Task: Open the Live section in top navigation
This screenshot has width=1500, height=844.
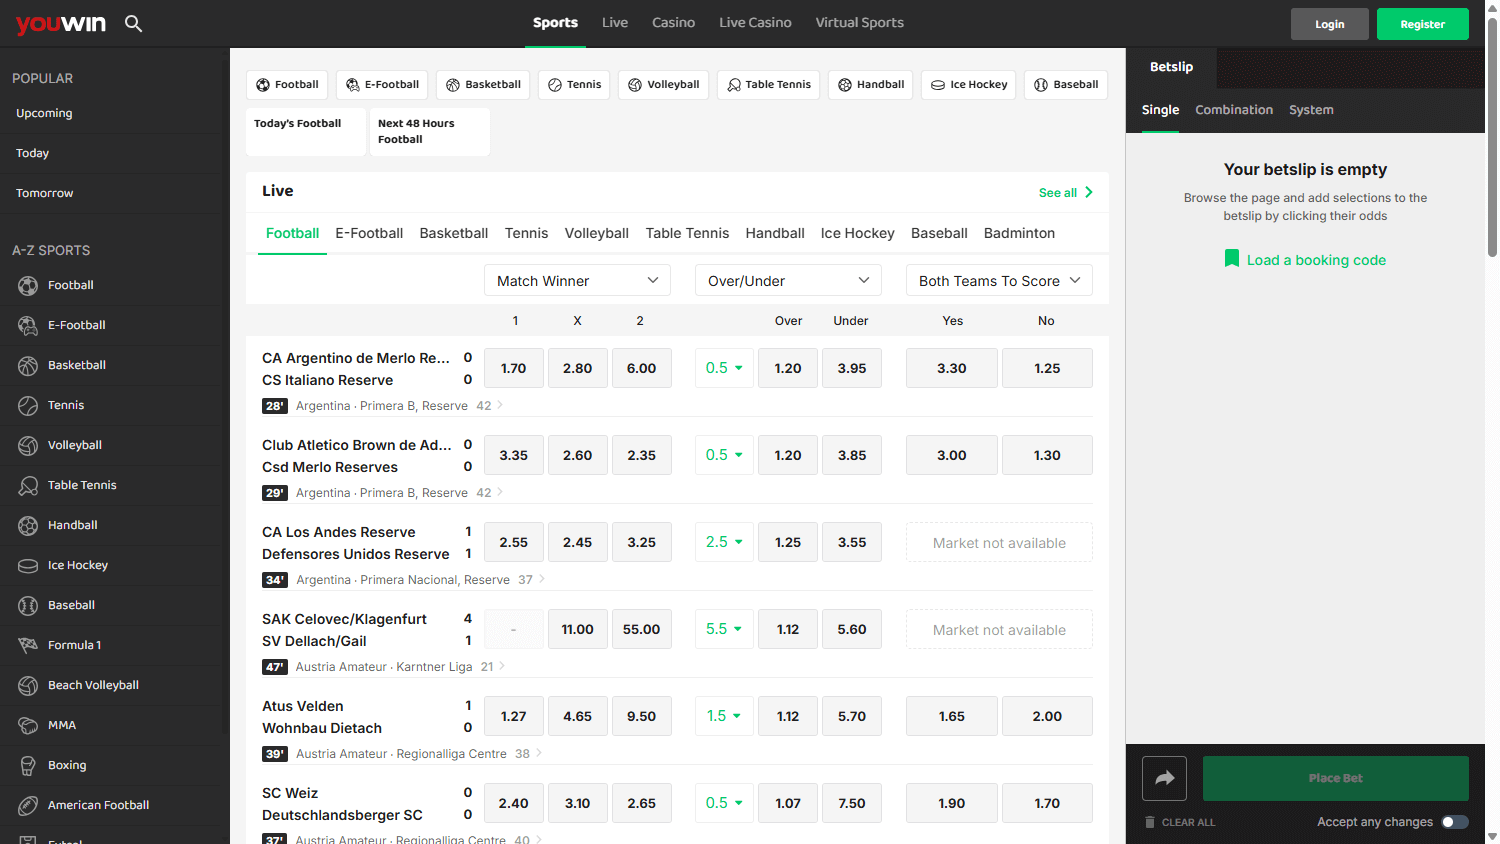Action: coord(615,22)
